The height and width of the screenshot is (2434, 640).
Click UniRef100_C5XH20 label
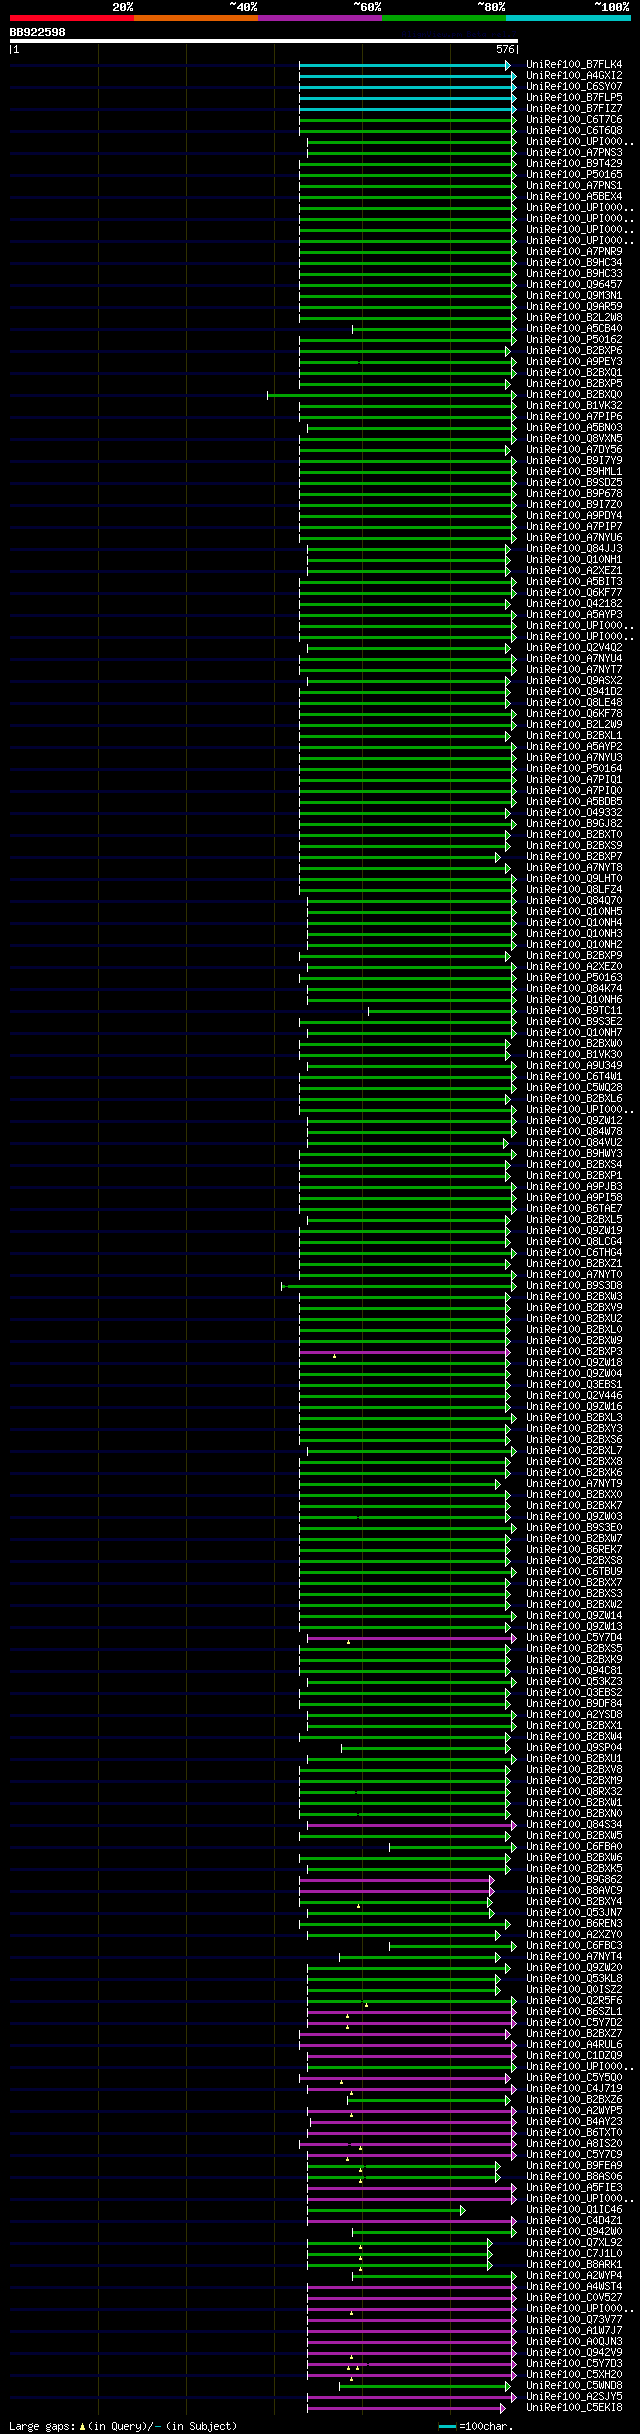(x=574, y=2375)
